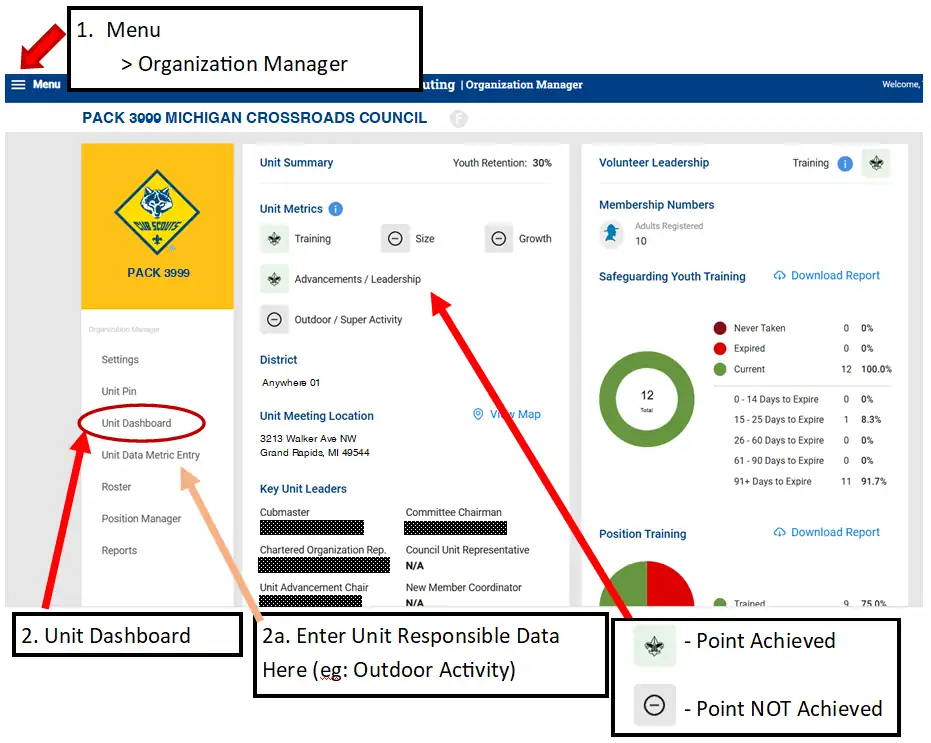Click the Membership Numbers heading
Screen dimensions: 931x743
(x=656, y=205)
